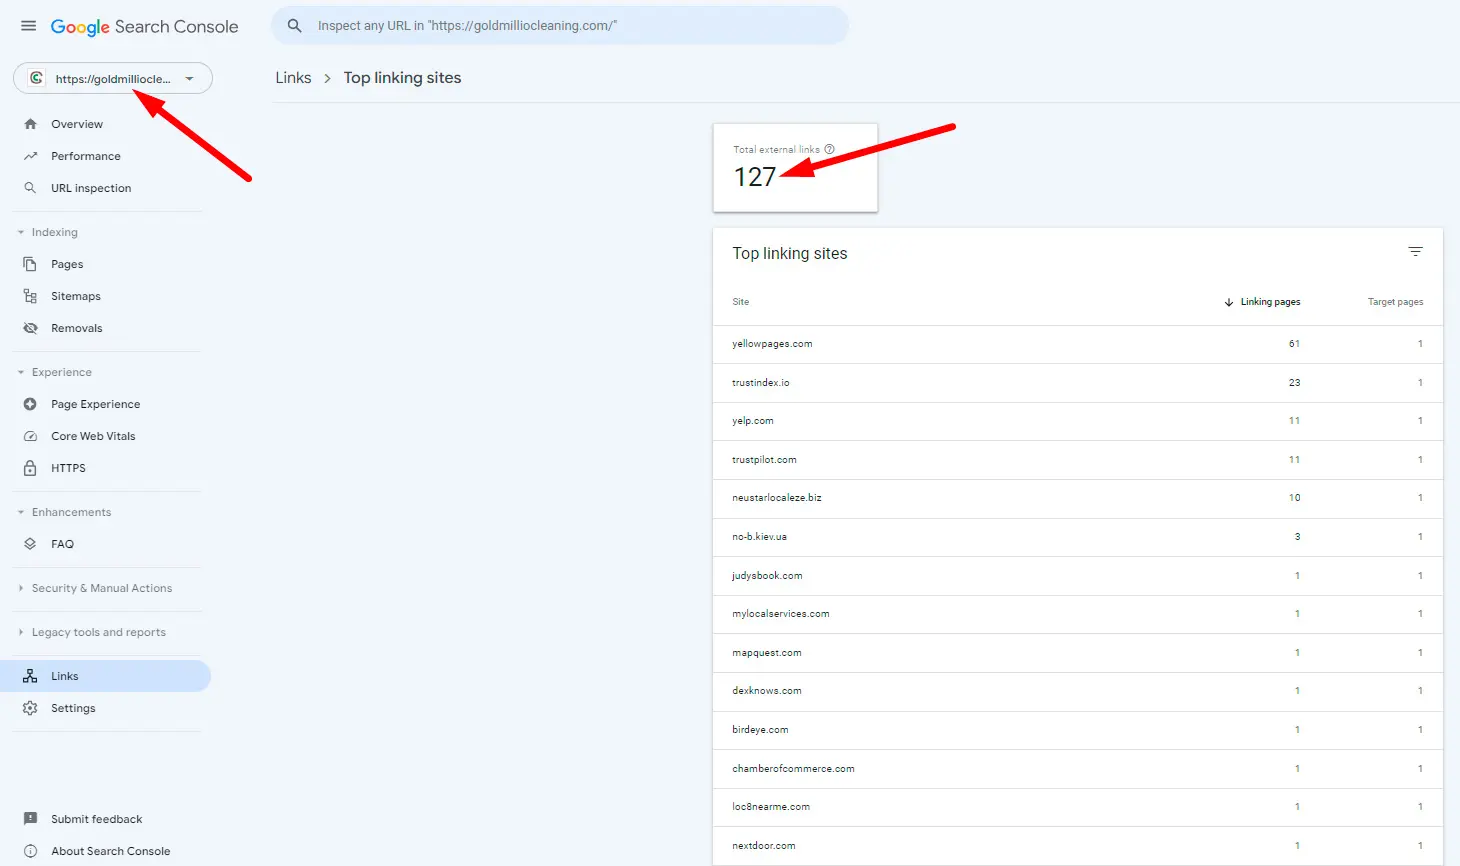This screenshot has height=866, width=1460.
Task: Click the HTTPS padlock icon
Action: [x=30, y=468]
